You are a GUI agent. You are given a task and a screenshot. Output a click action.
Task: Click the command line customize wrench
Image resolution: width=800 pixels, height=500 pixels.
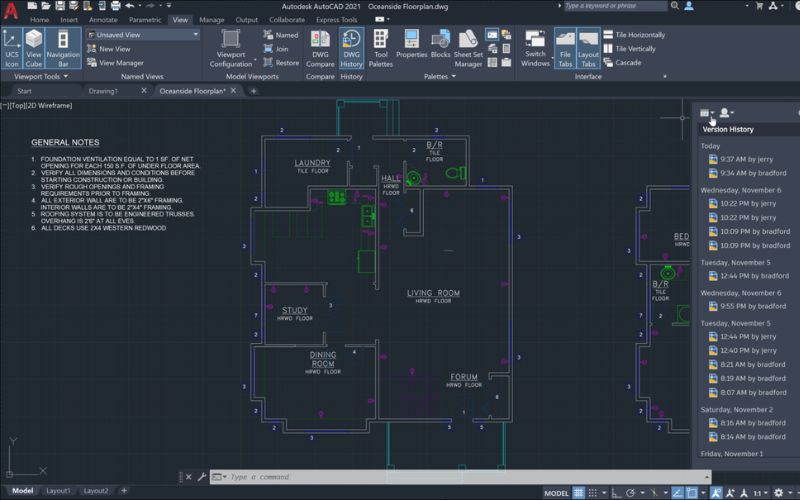coord(203,477)
